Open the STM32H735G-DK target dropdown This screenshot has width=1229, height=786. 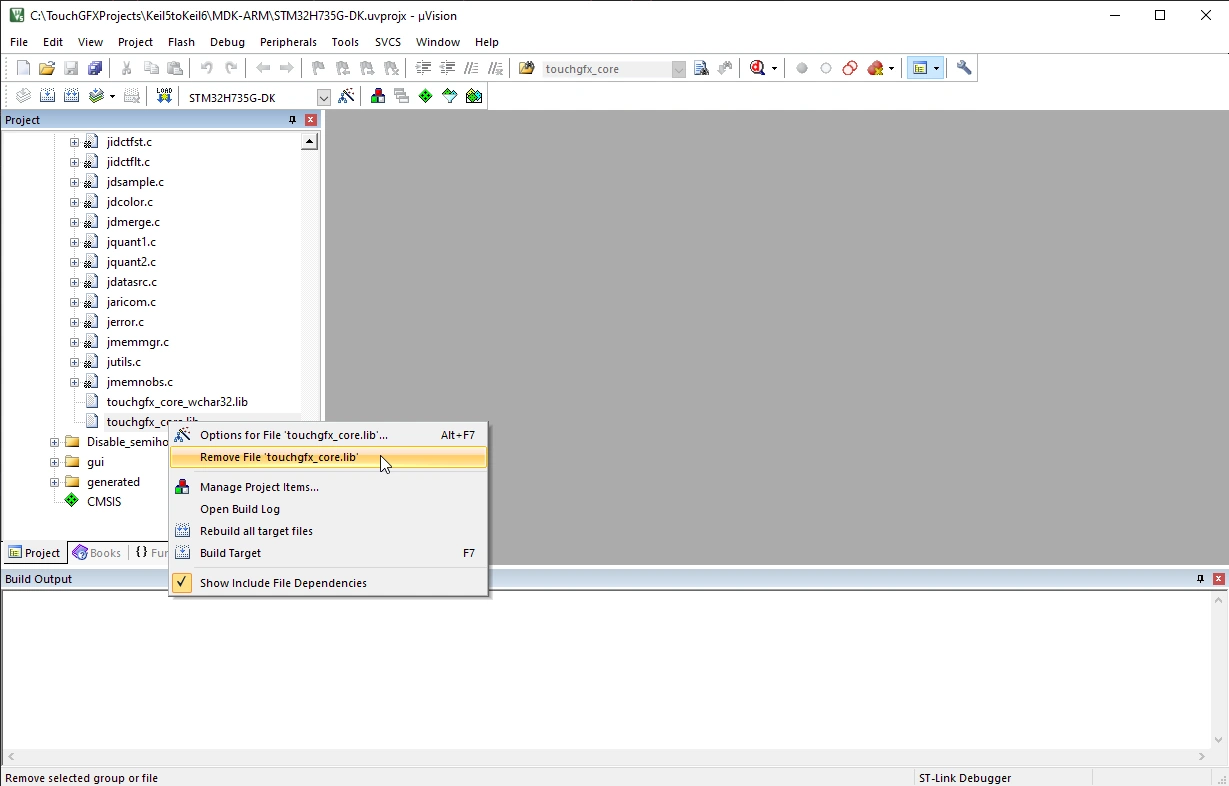click(323, 97)
